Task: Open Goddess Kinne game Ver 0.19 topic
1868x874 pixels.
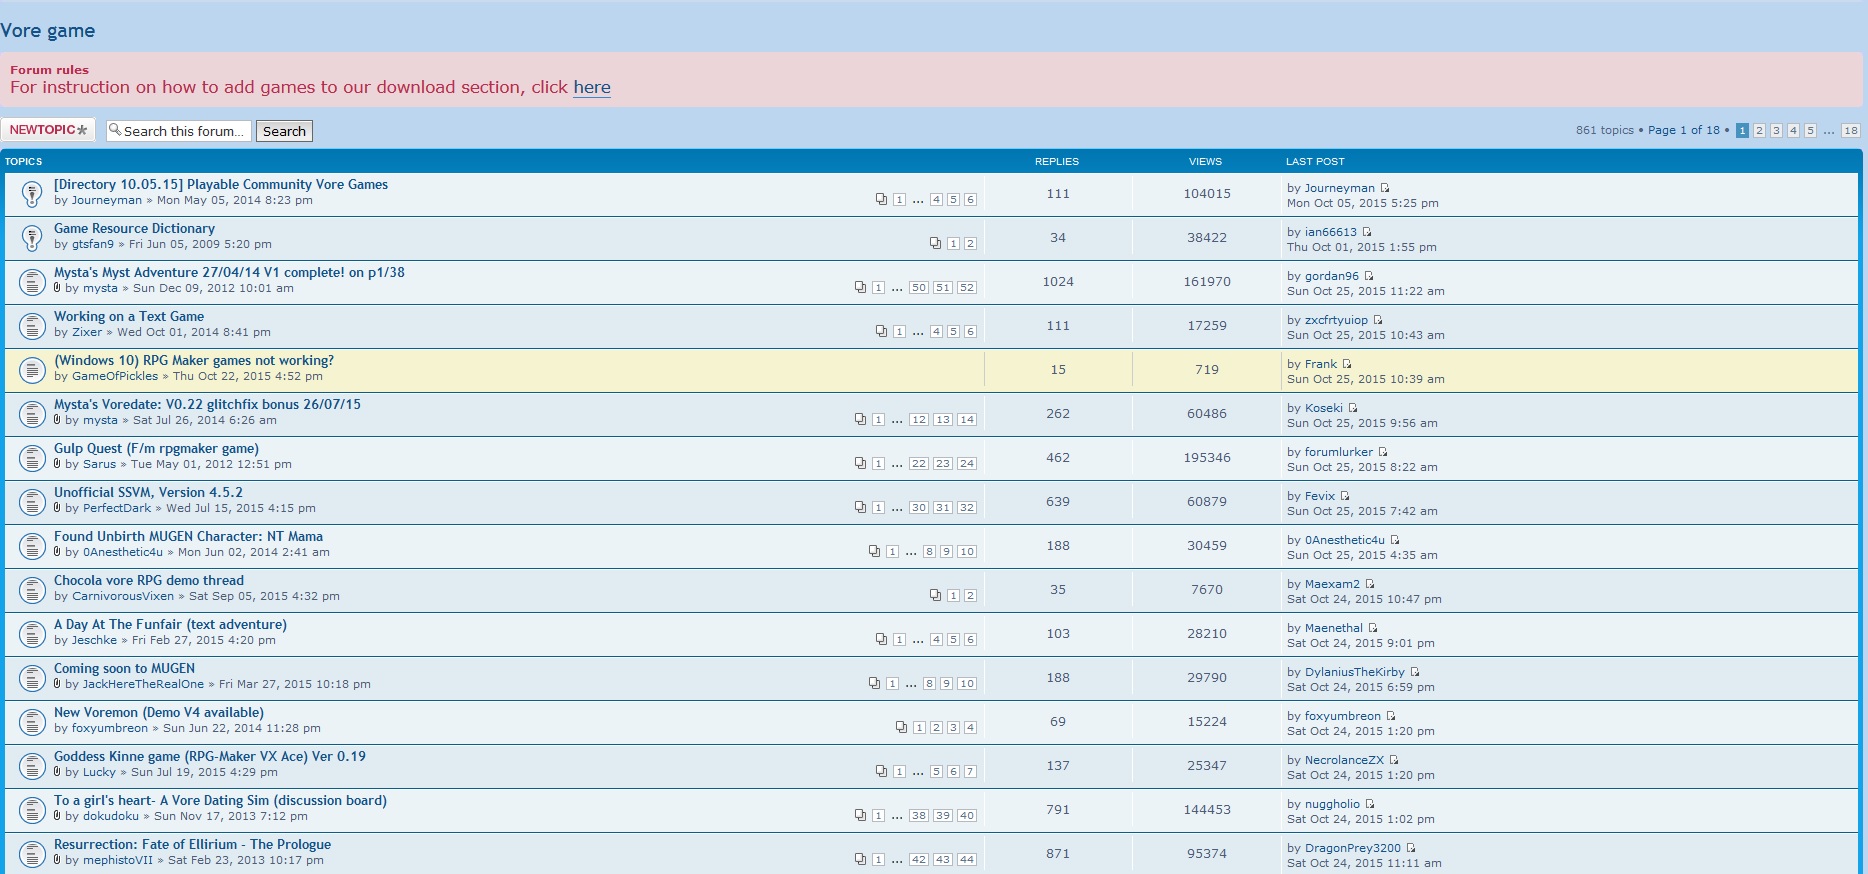Action: pos(210,756)
